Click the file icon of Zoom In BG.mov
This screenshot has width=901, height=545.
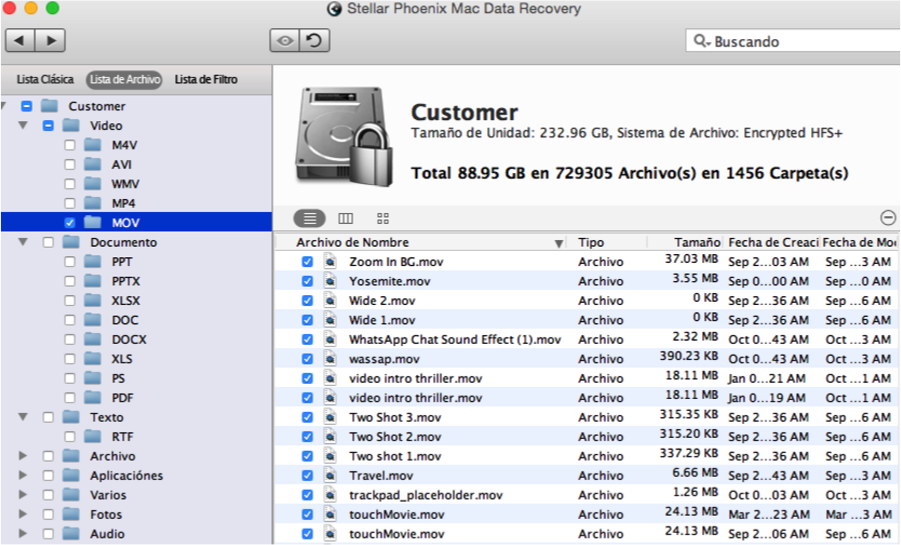coord(330,262)
